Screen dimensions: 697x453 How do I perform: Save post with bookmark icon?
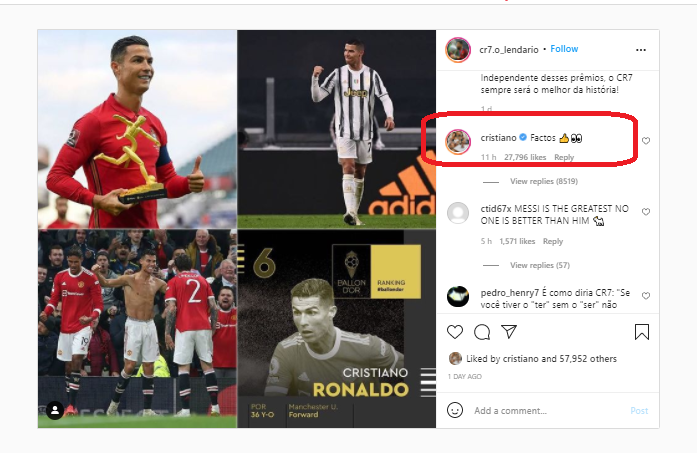(x=642, y=332)
